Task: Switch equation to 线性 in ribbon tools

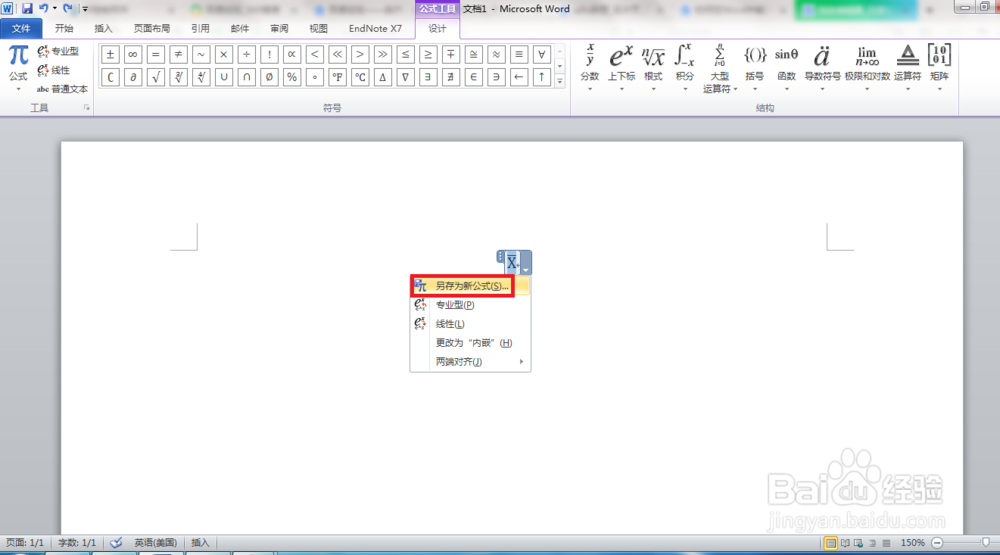Action: pos(54,70)
